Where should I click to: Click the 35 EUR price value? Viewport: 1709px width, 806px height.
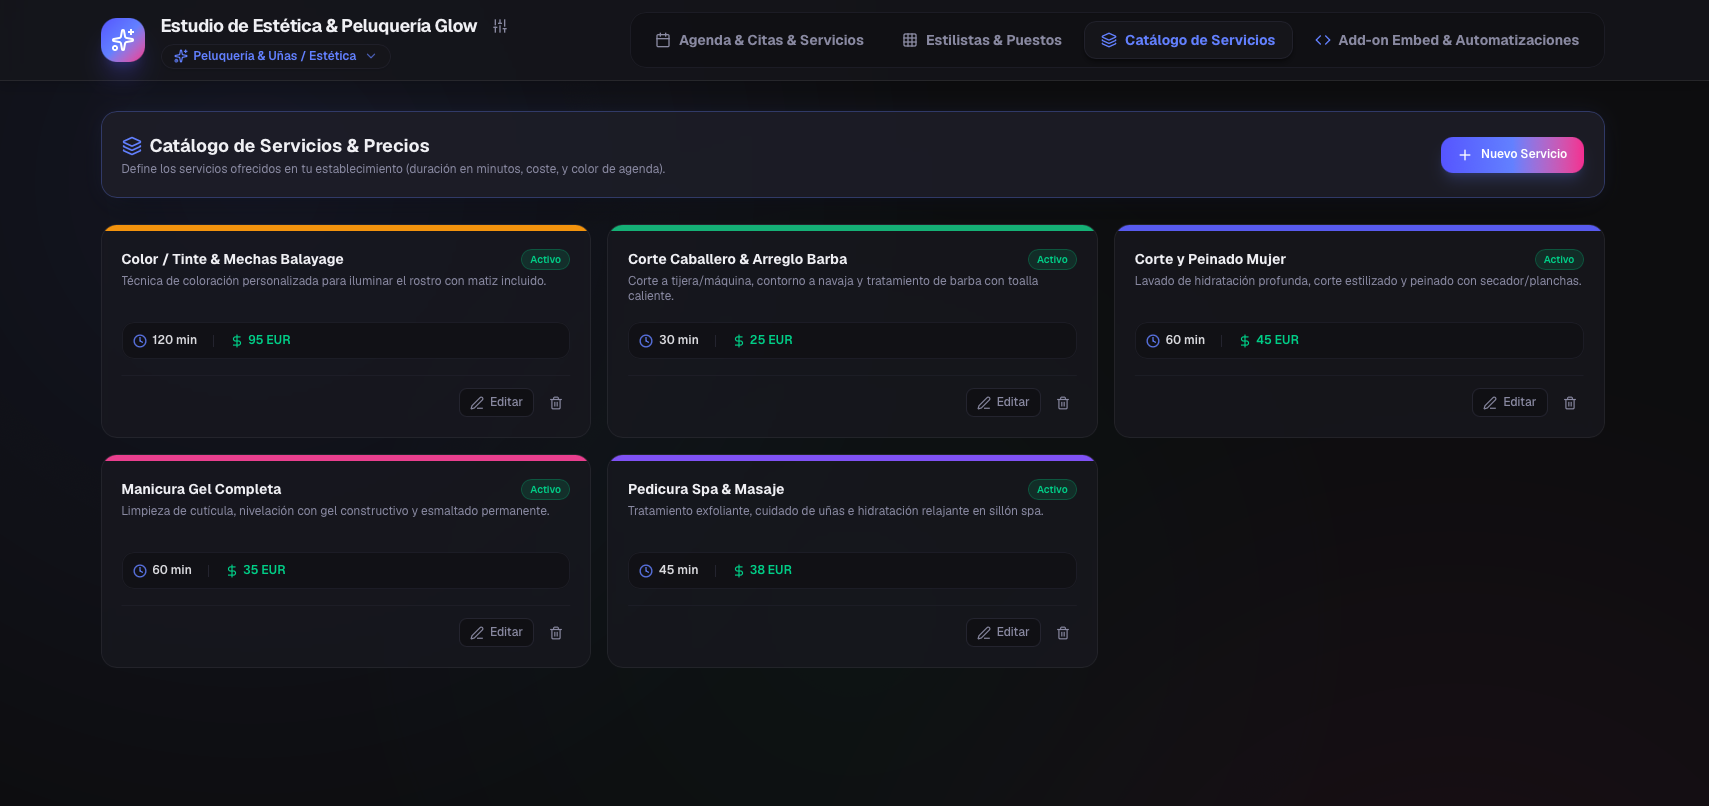[x=264, y=570]
